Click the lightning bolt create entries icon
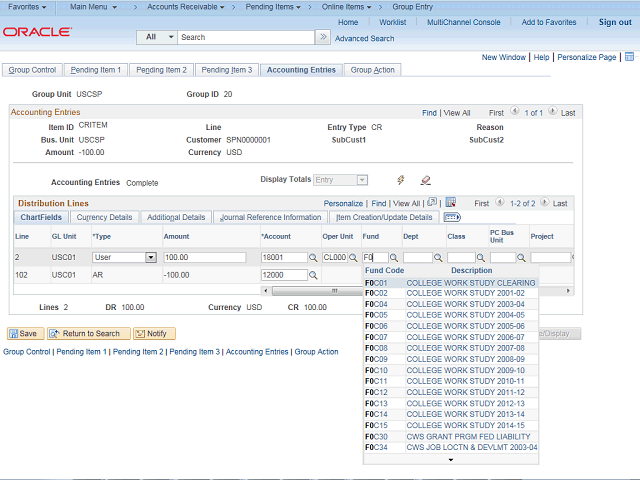 point(401,180)
